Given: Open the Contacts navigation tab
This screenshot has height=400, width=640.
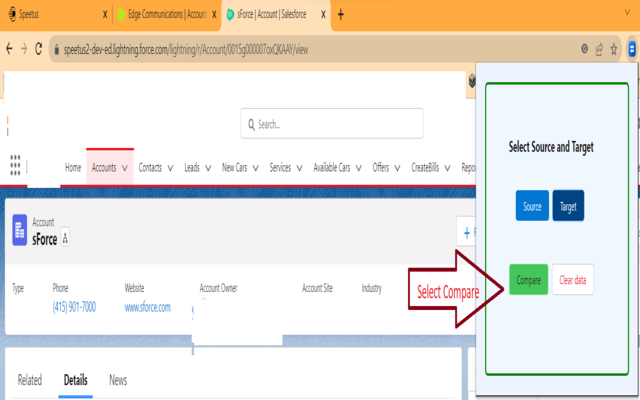Looking at the screenshot, I should pos(150,168).
